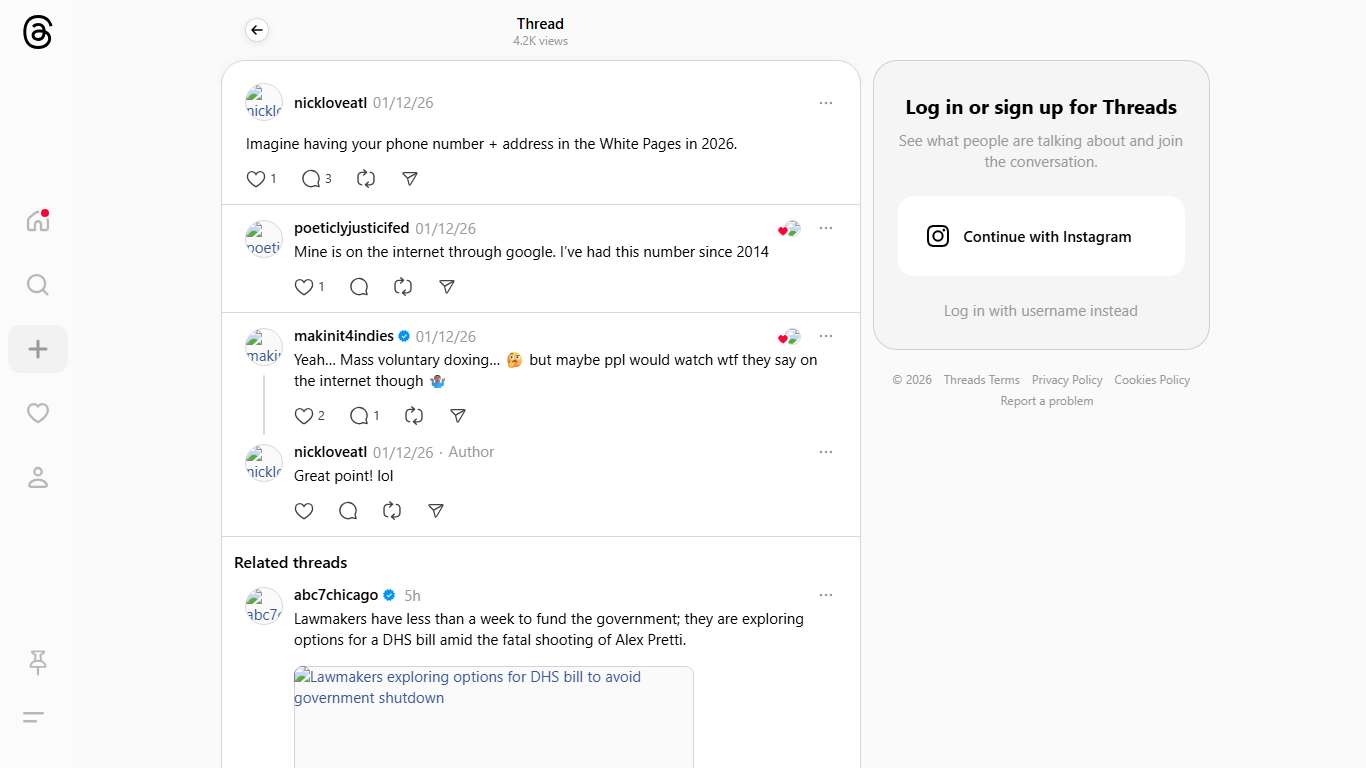Go to Home in sidebar
The image size is (1366, 768).
click(x=37, y=221)
